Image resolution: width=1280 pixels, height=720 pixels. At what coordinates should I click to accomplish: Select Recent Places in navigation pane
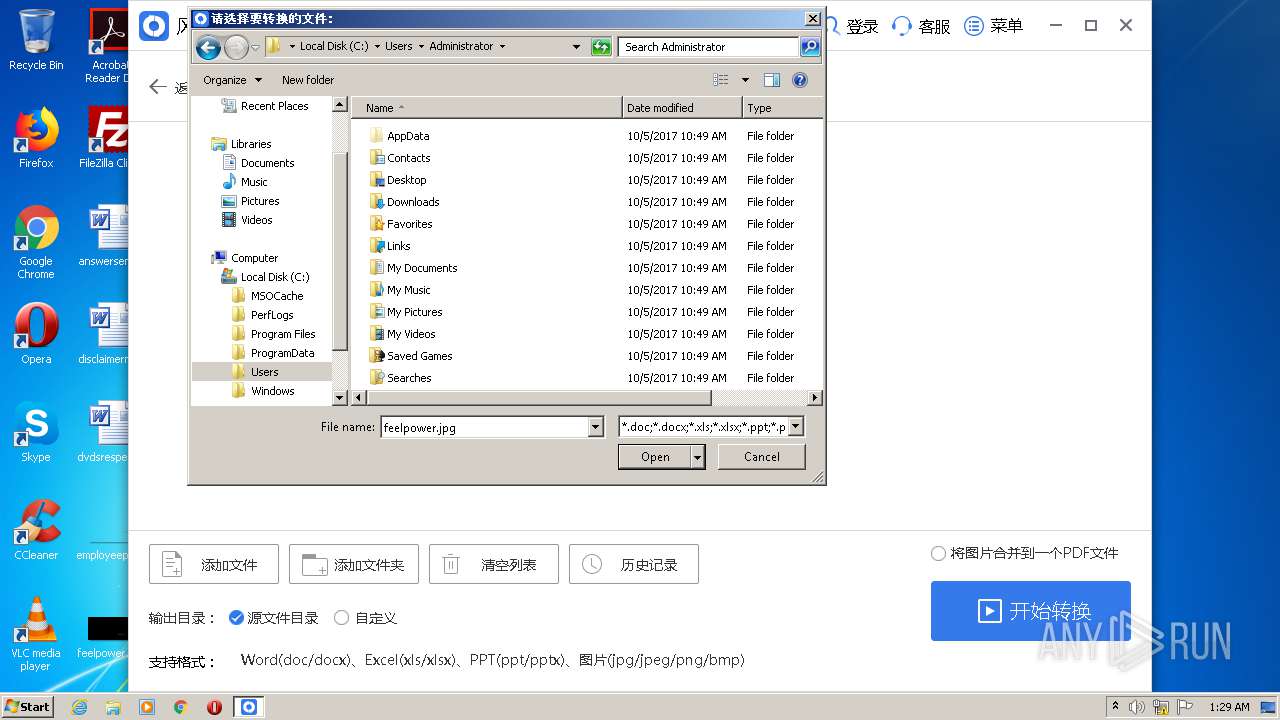(274, 106)
